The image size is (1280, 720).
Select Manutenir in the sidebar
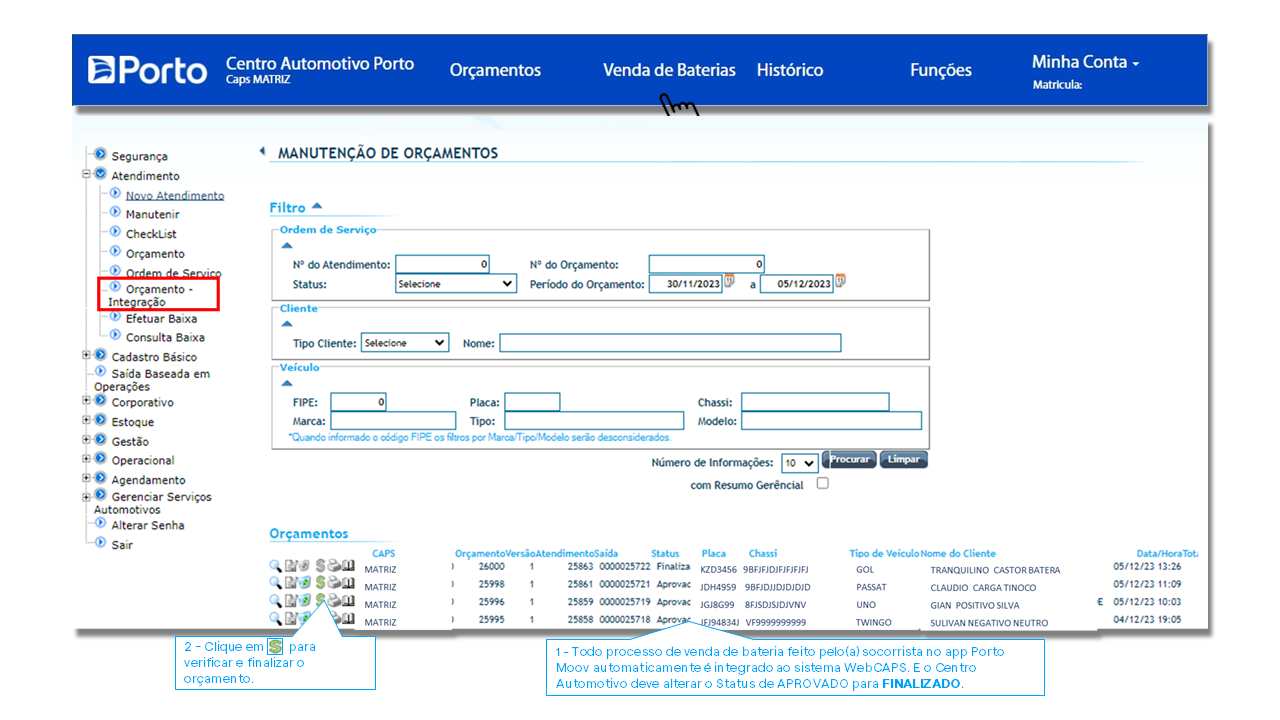tap(153, 214)
